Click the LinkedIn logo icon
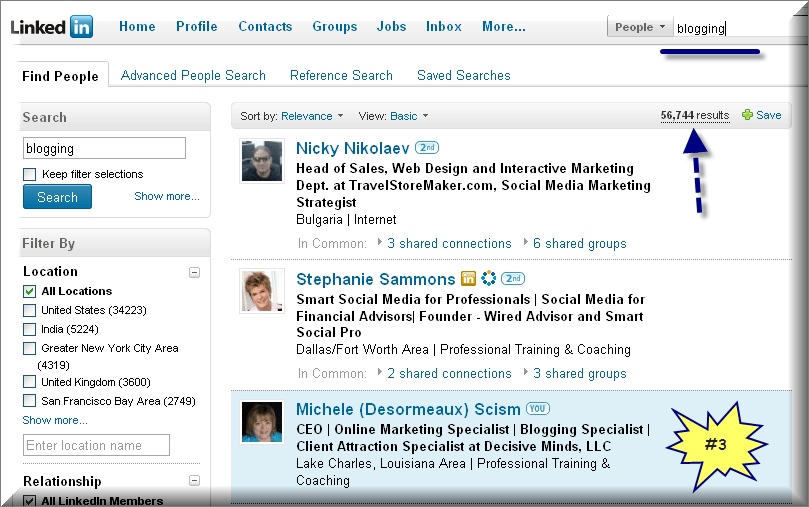Screen dimensions: 809x507 [52, 27]
